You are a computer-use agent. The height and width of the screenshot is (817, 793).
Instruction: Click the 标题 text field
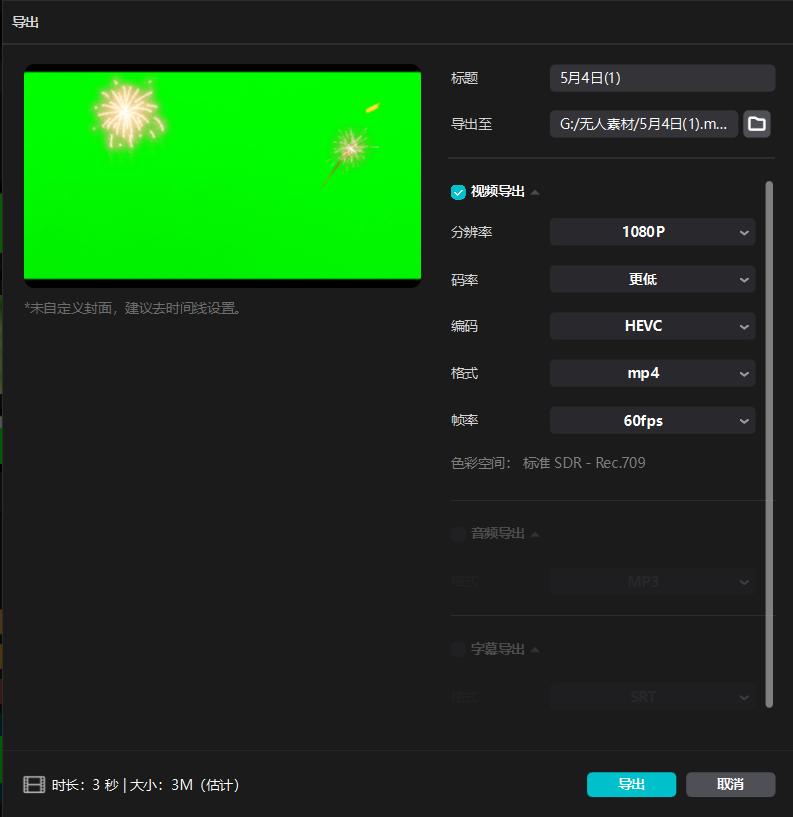(662, 78)
